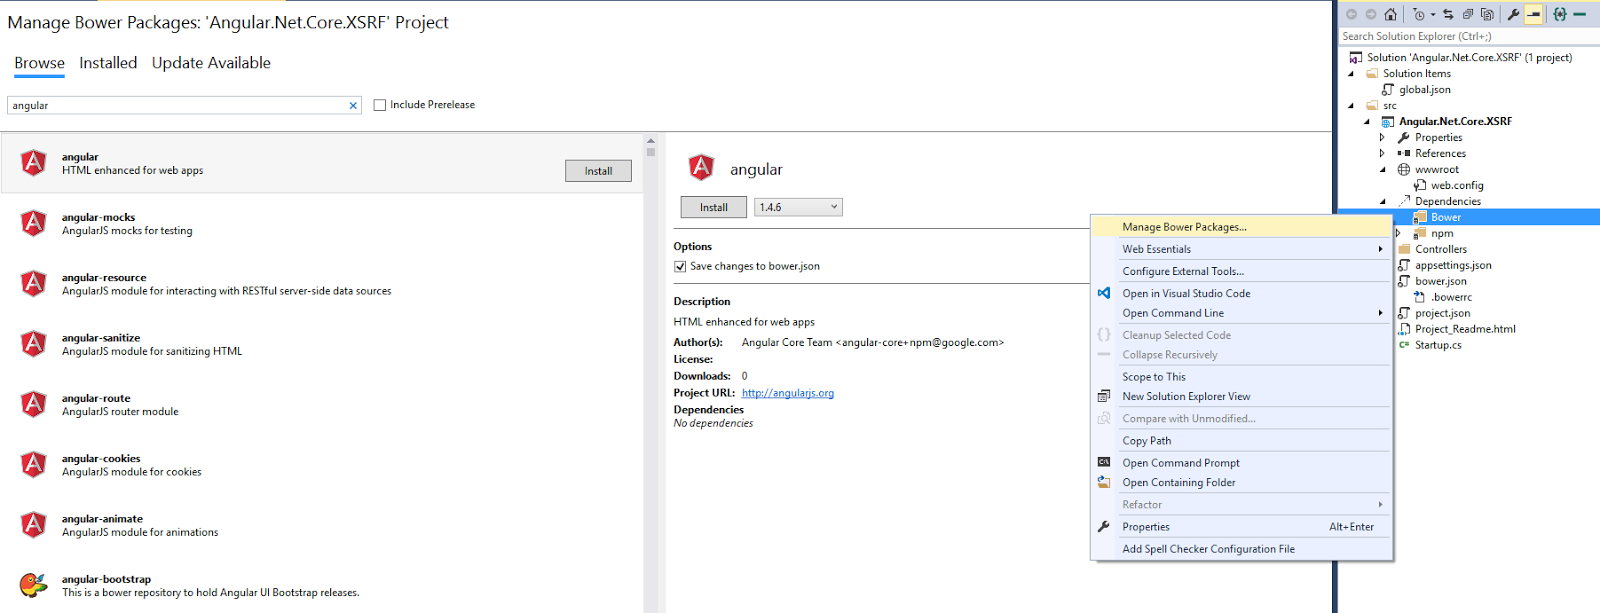Open the Pending Changes Filter clock icon
Screen dimensions: 1600x613
pyautogui.click(x=1418, y=14)
